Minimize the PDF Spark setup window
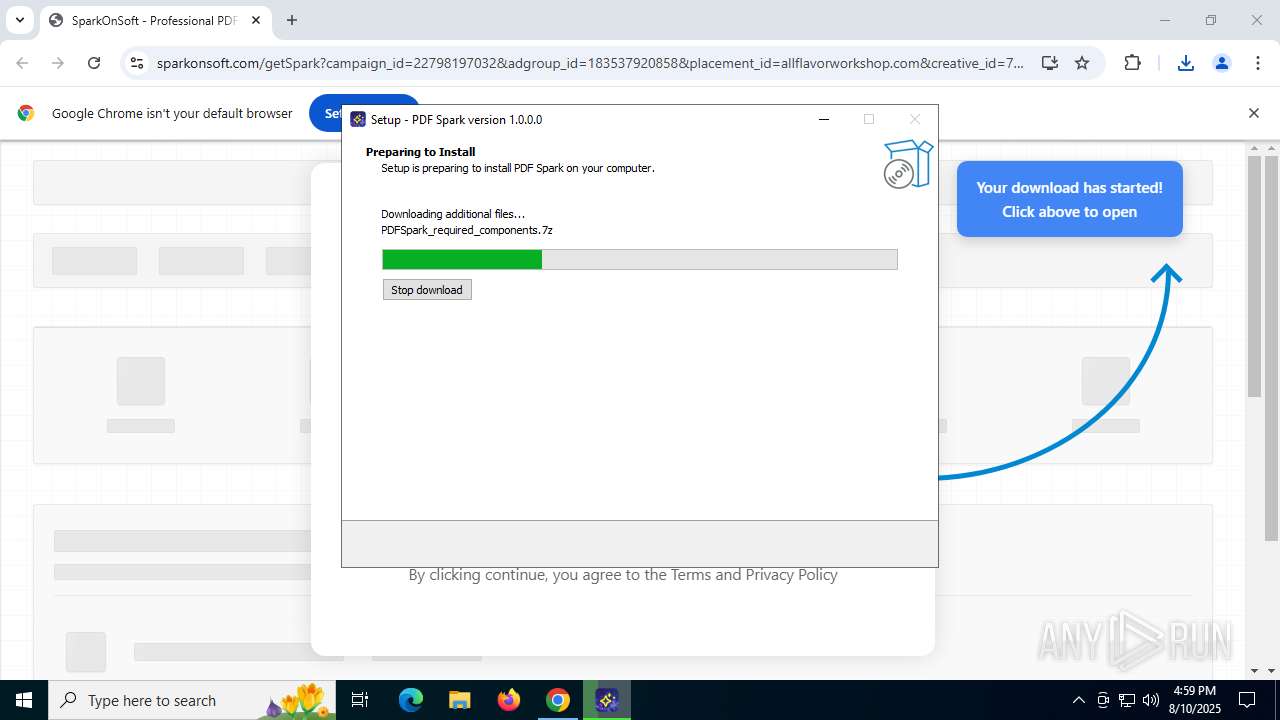The image size is (1280, 720). click(824, 119)
